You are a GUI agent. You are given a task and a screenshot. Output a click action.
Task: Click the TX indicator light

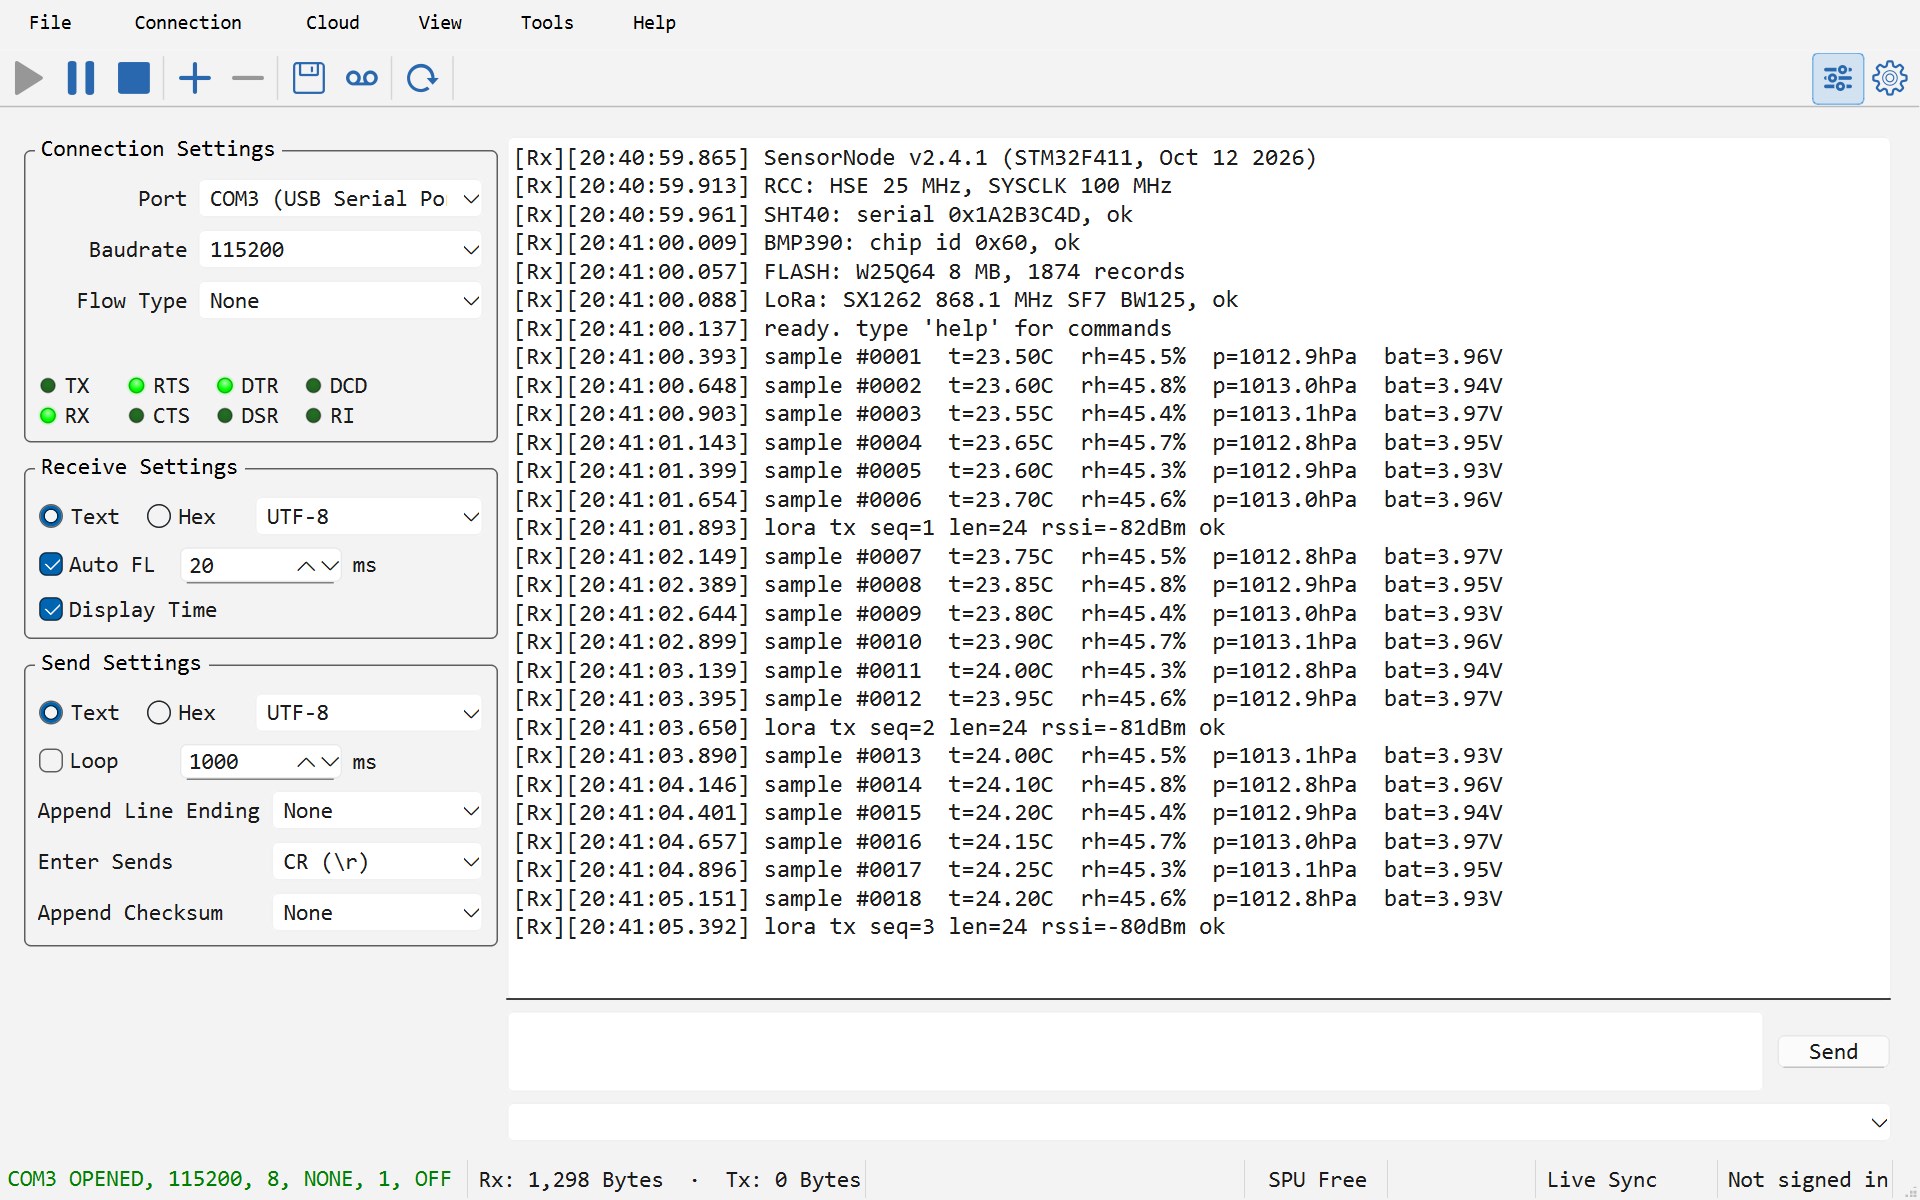pyautogui.click(x=48, y=386)
